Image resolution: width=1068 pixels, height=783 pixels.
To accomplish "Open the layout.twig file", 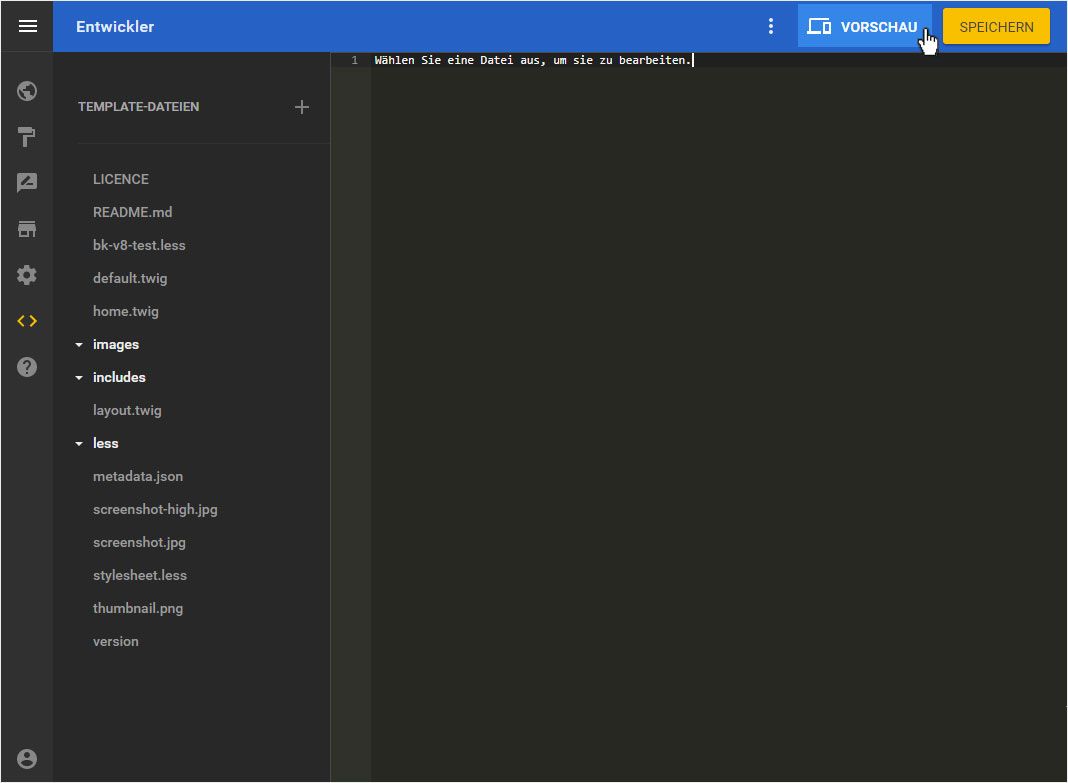I will coord(127,411).
